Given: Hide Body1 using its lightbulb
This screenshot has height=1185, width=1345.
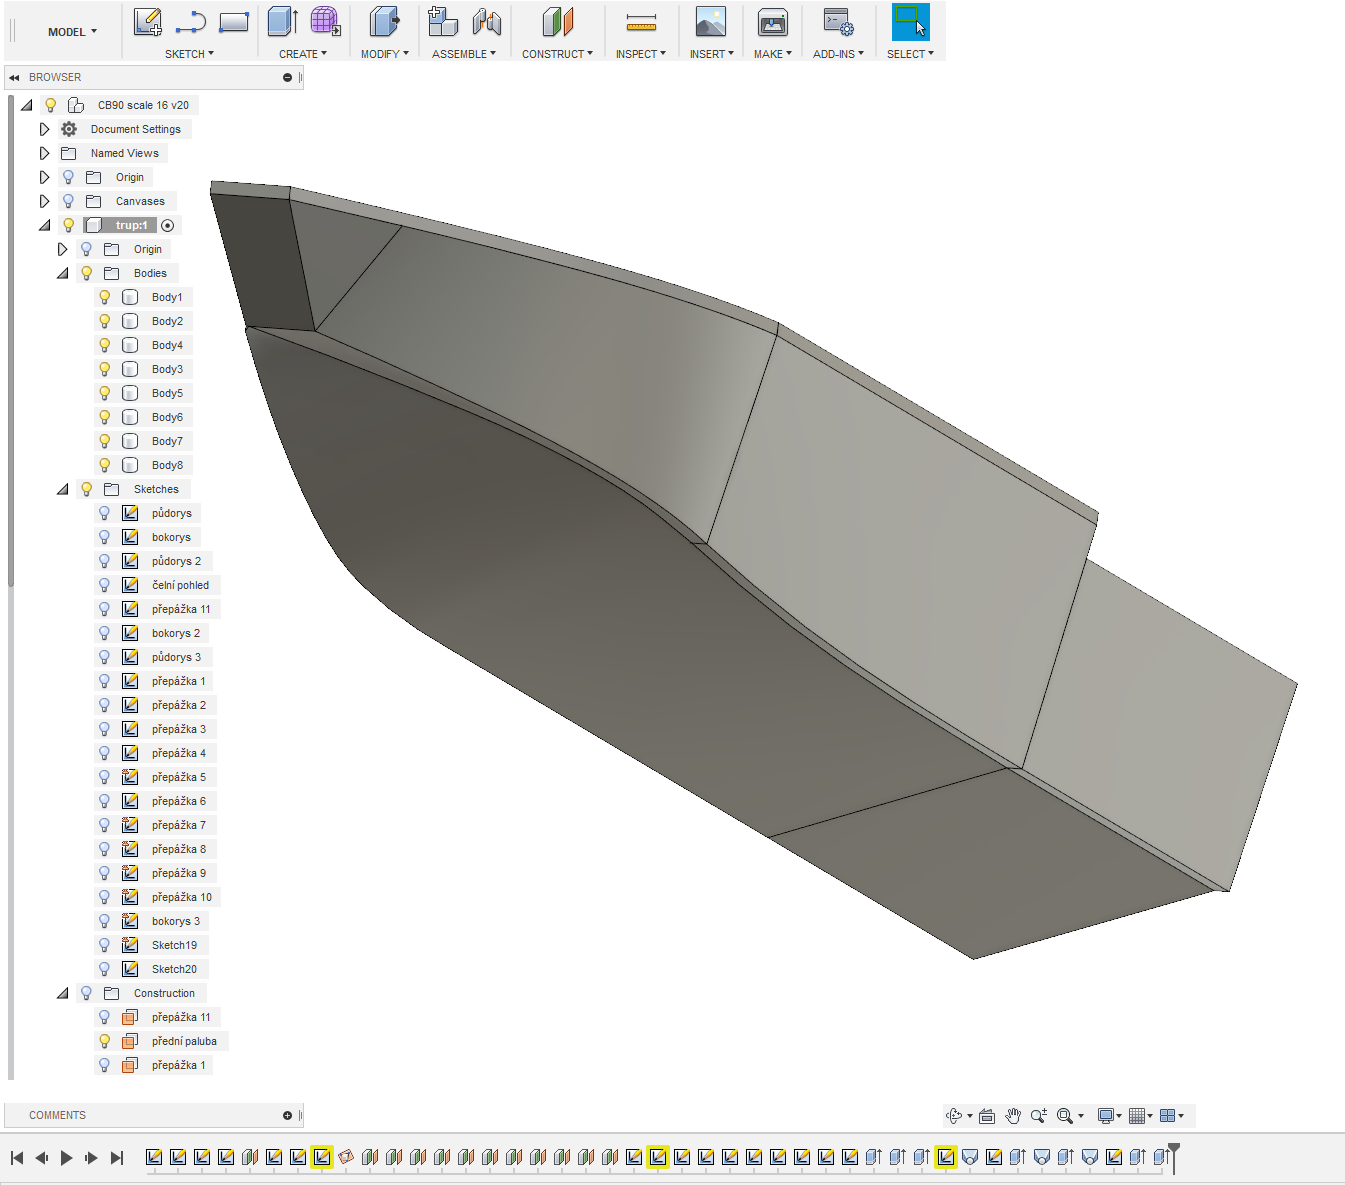Looking at the screenshot, I should (104, 297).
